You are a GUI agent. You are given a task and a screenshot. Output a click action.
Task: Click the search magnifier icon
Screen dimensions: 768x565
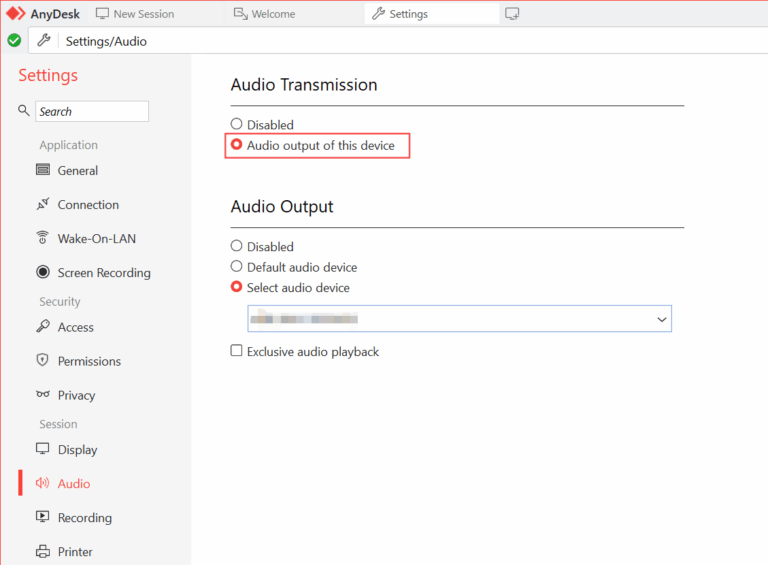24,111
